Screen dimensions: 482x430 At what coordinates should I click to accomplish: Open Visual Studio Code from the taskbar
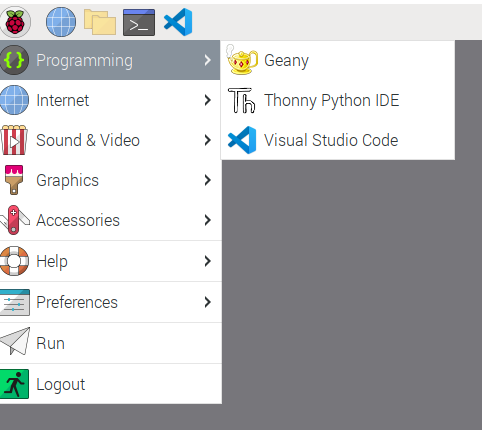(x=178, y=22)
